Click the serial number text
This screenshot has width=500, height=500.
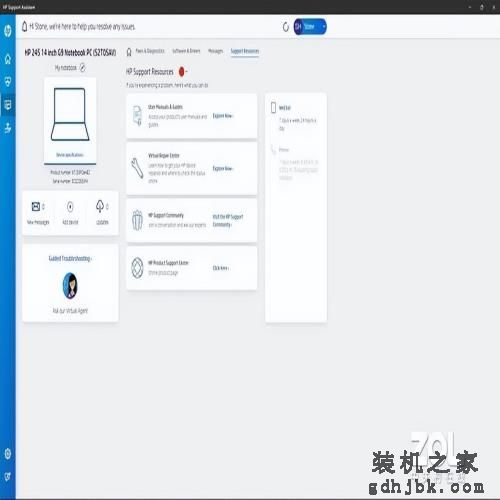[x=70, y=181]
